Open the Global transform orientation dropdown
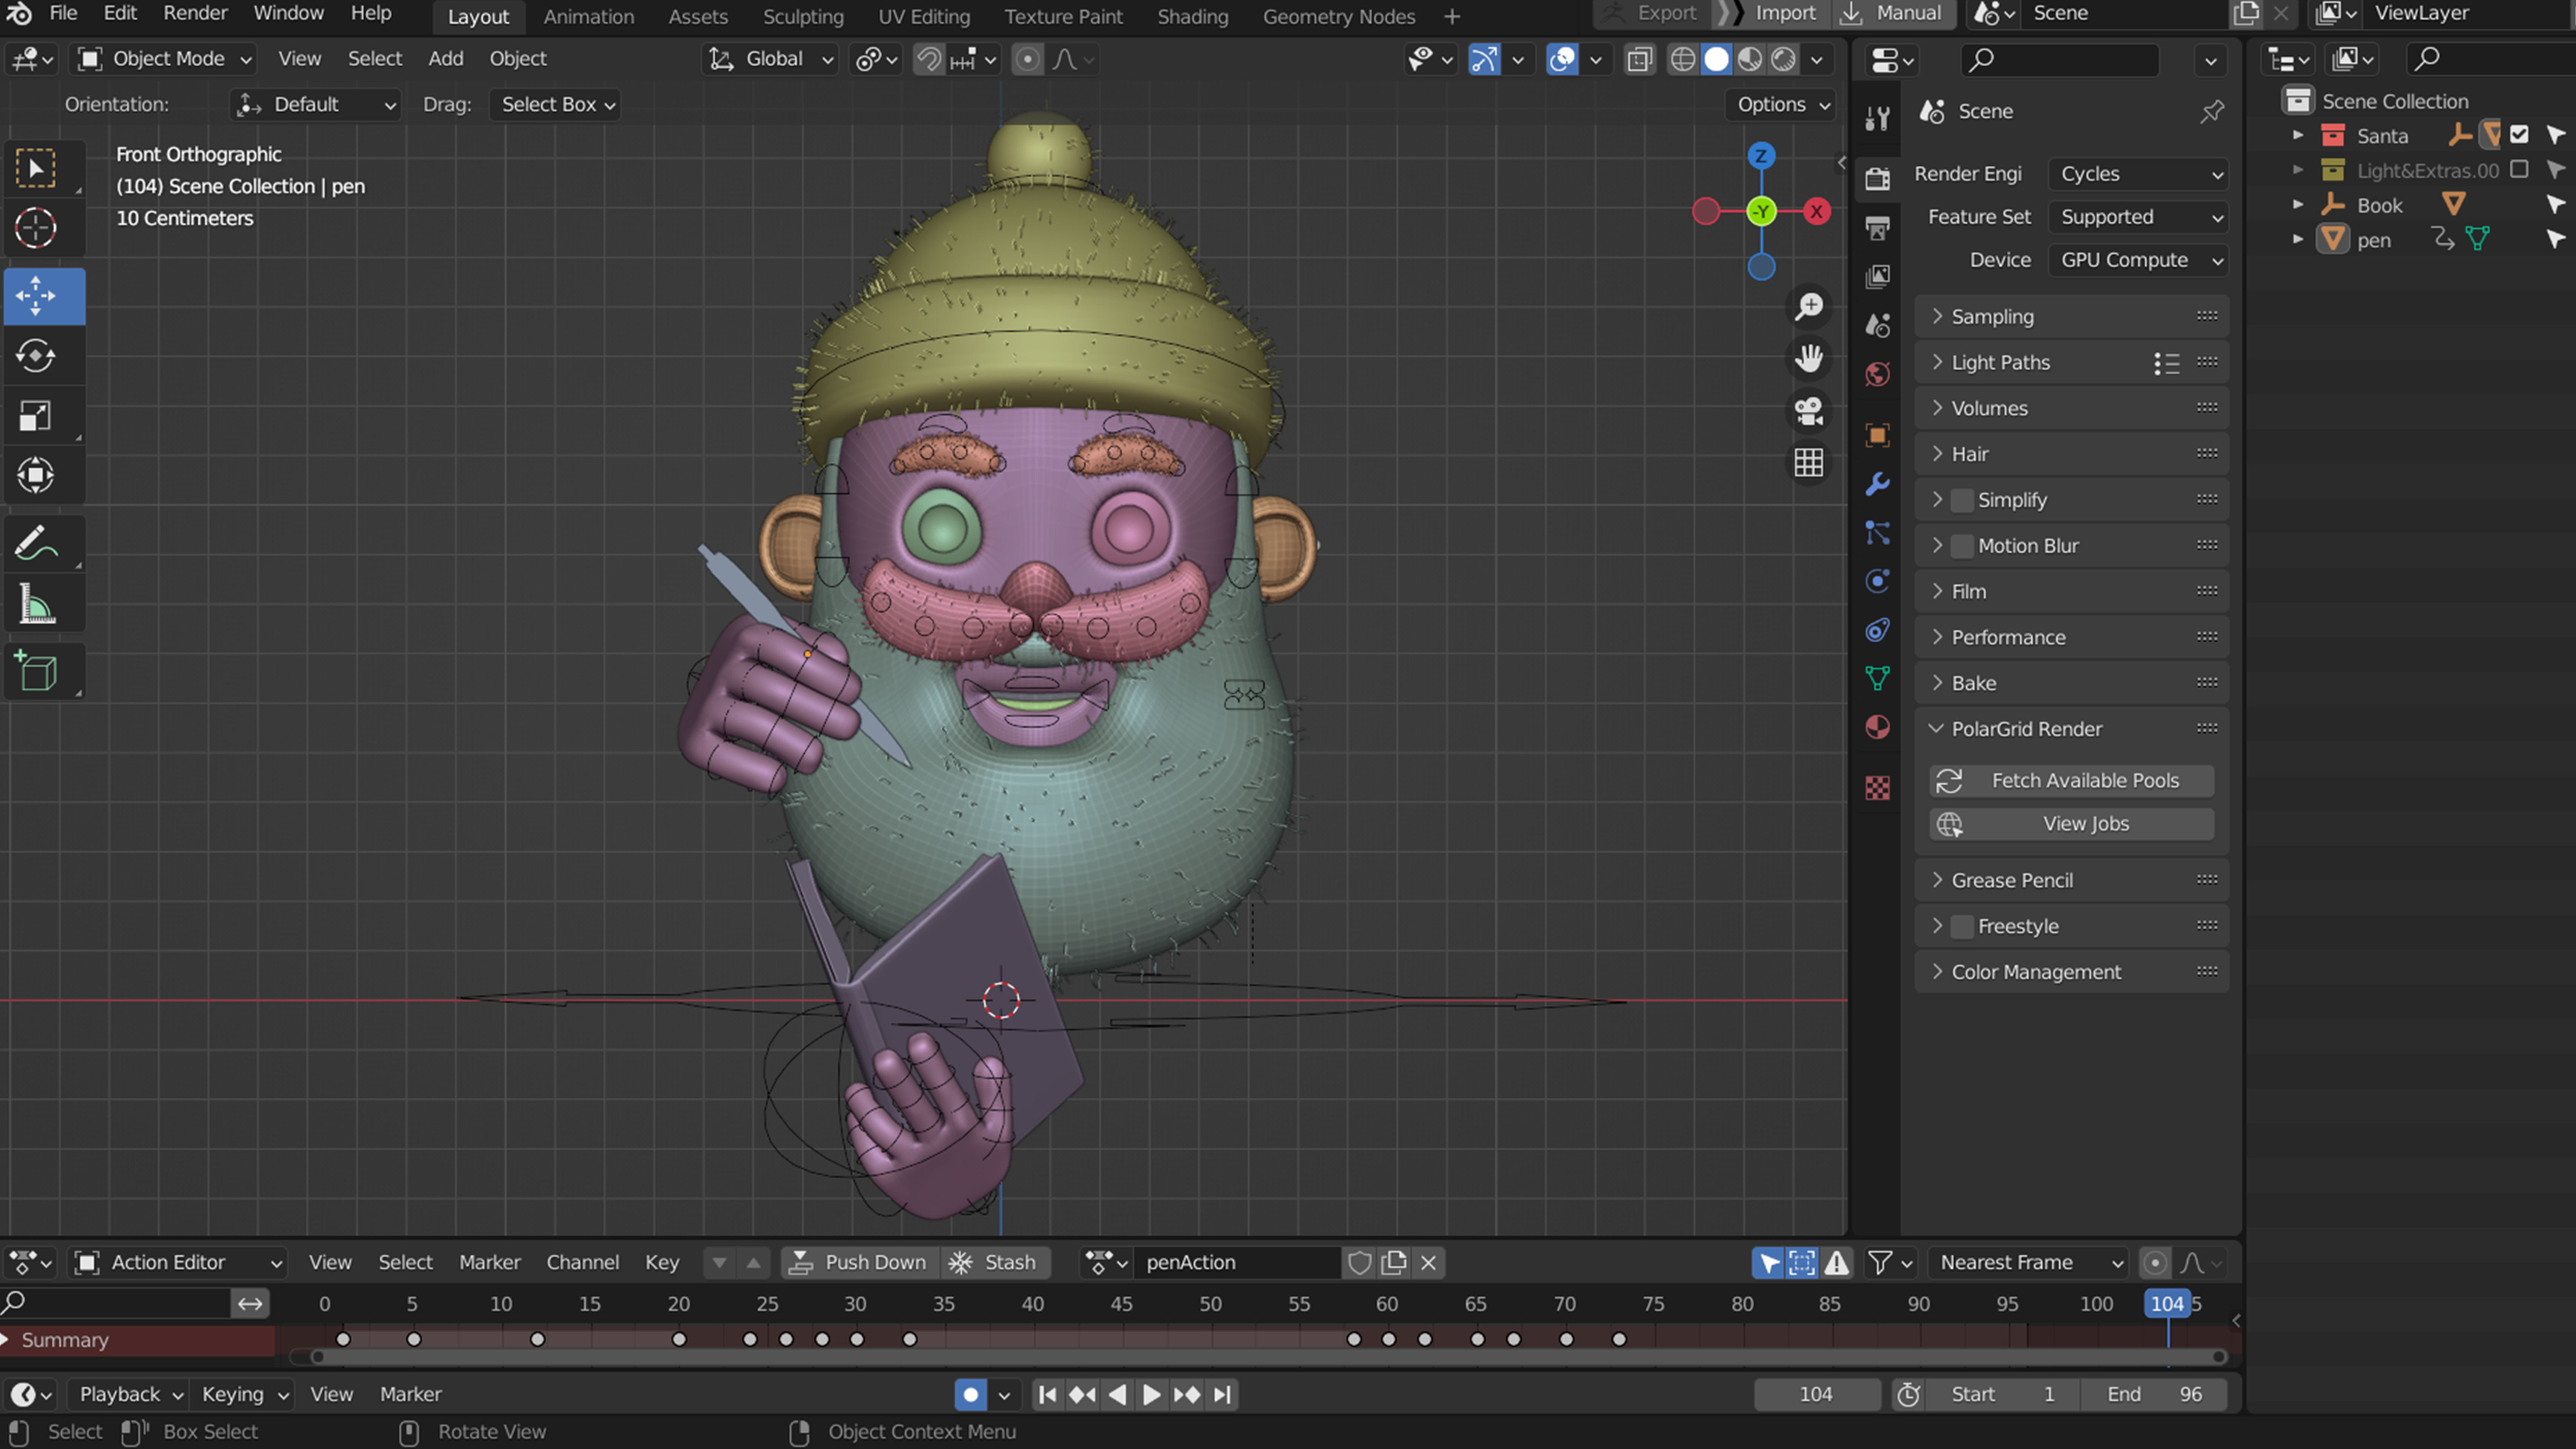Screen dimensions: 2576x1449 click(x=771, y=59)
